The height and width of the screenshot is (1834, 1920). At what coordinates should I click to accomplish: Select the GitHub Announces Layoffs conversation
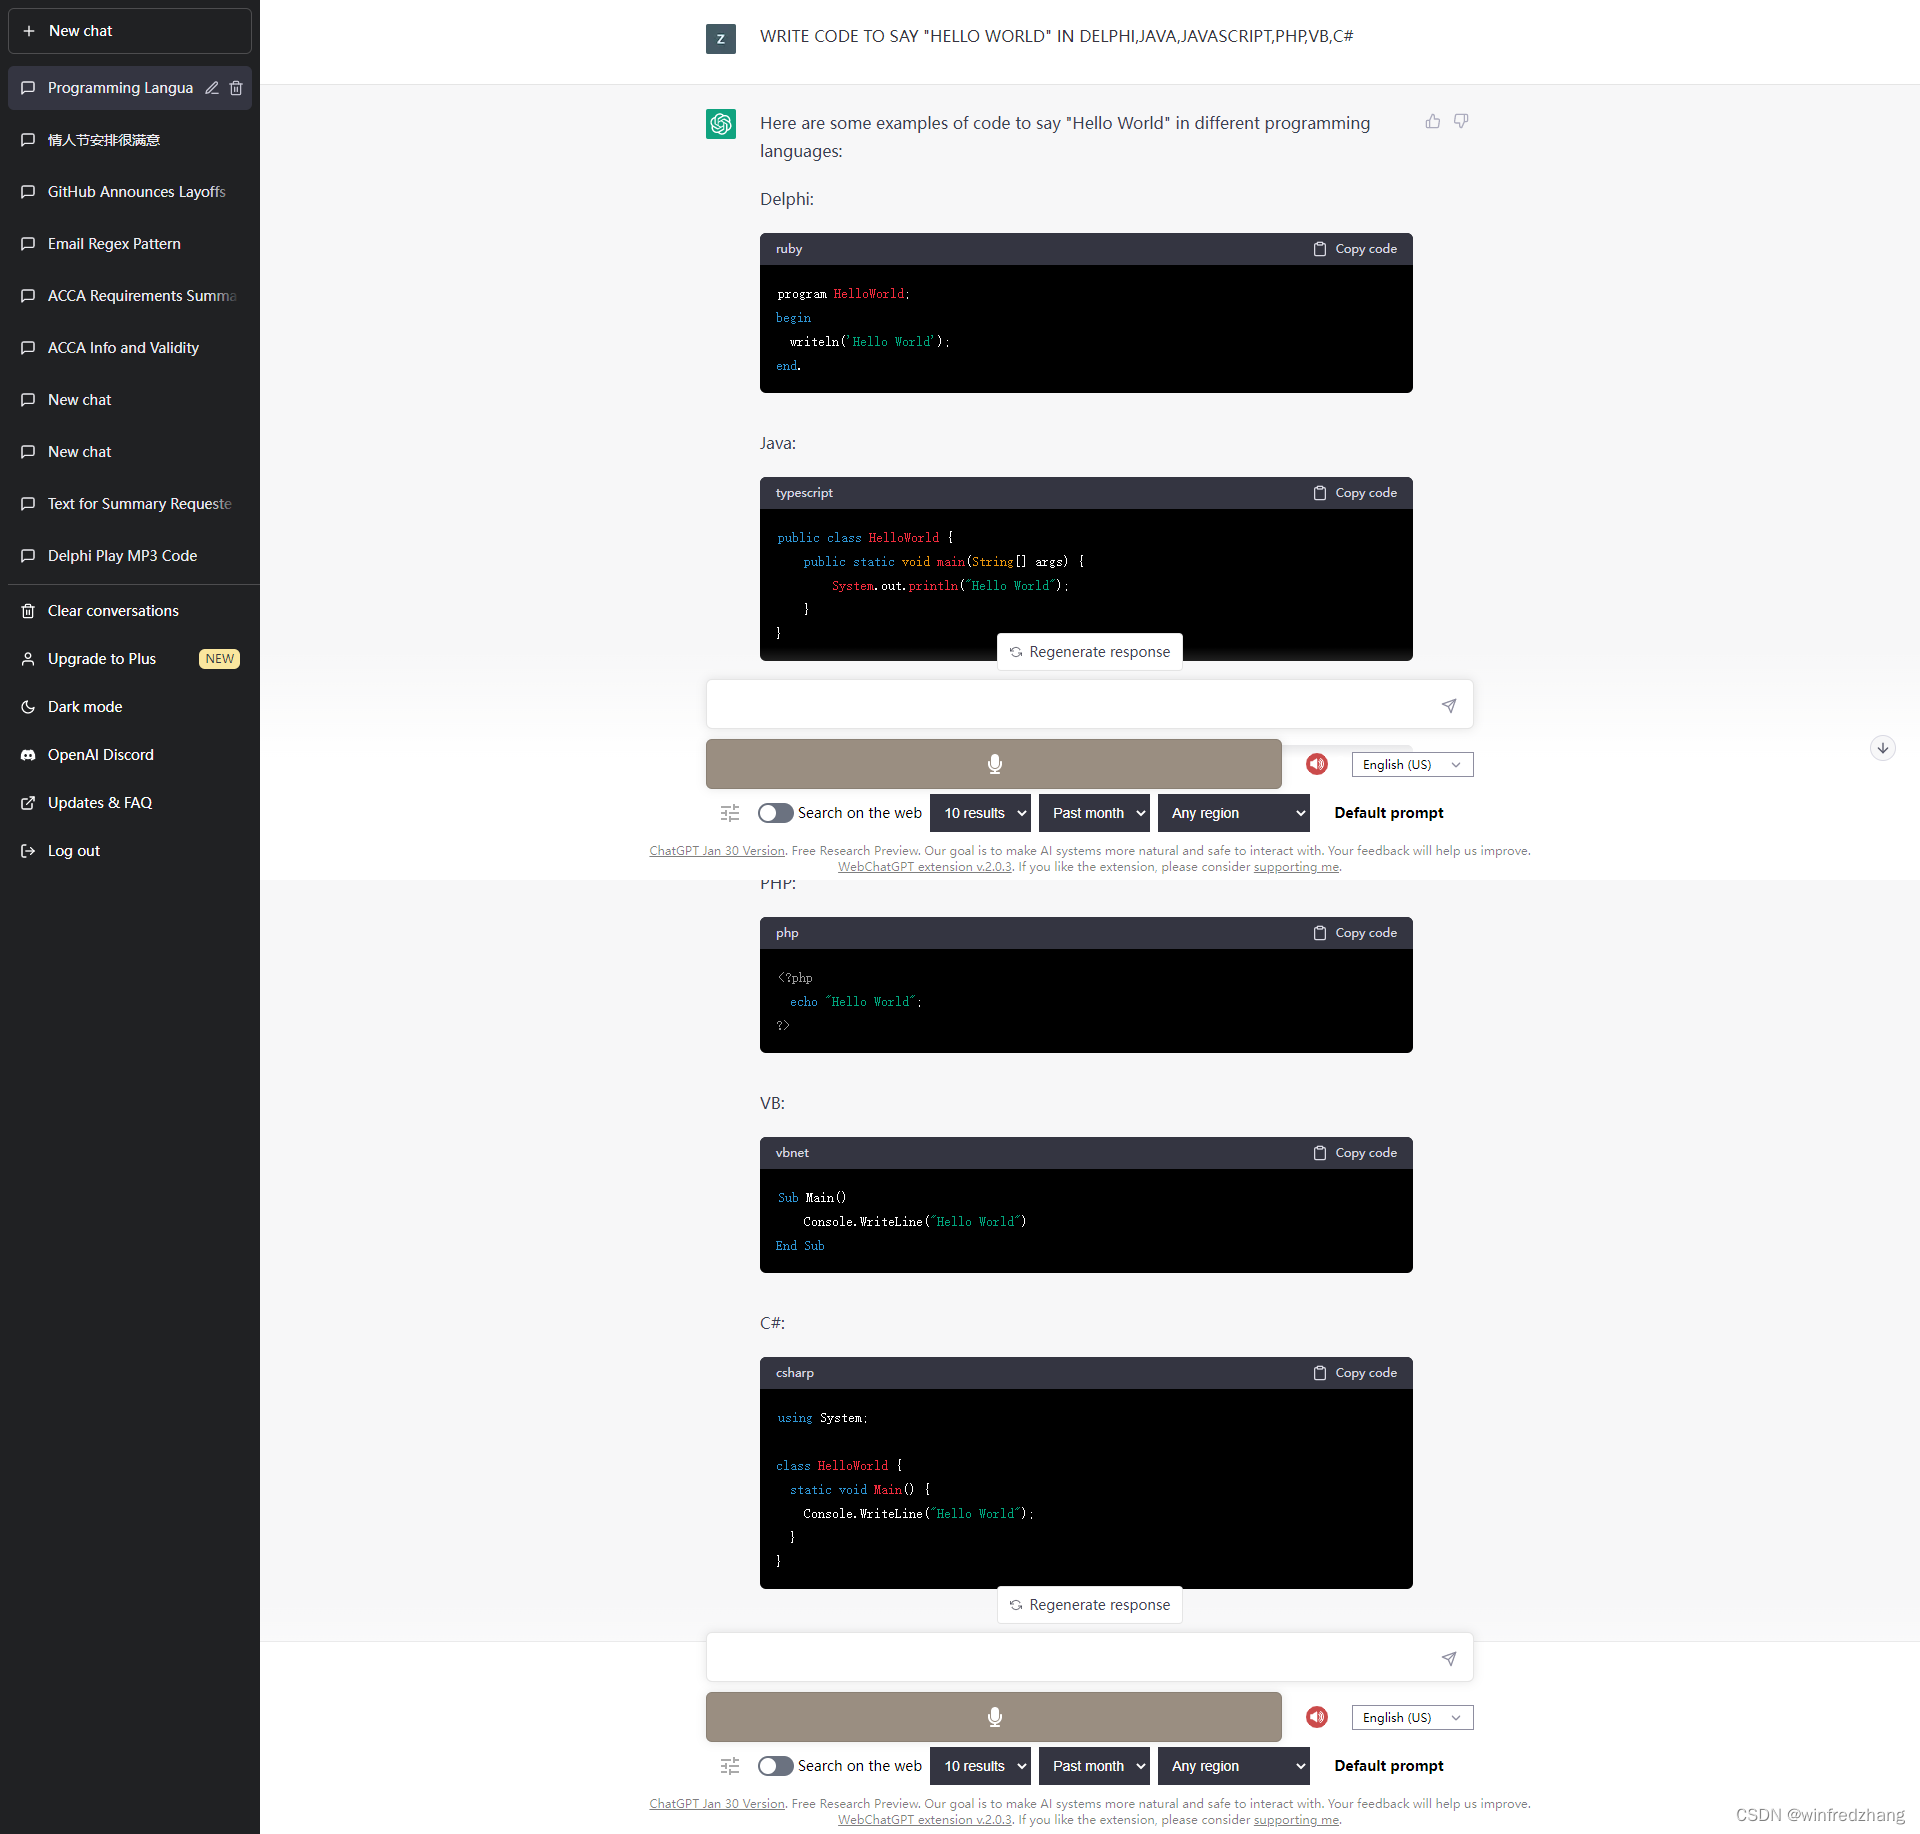pyautogui.click(x=136, y=192)
